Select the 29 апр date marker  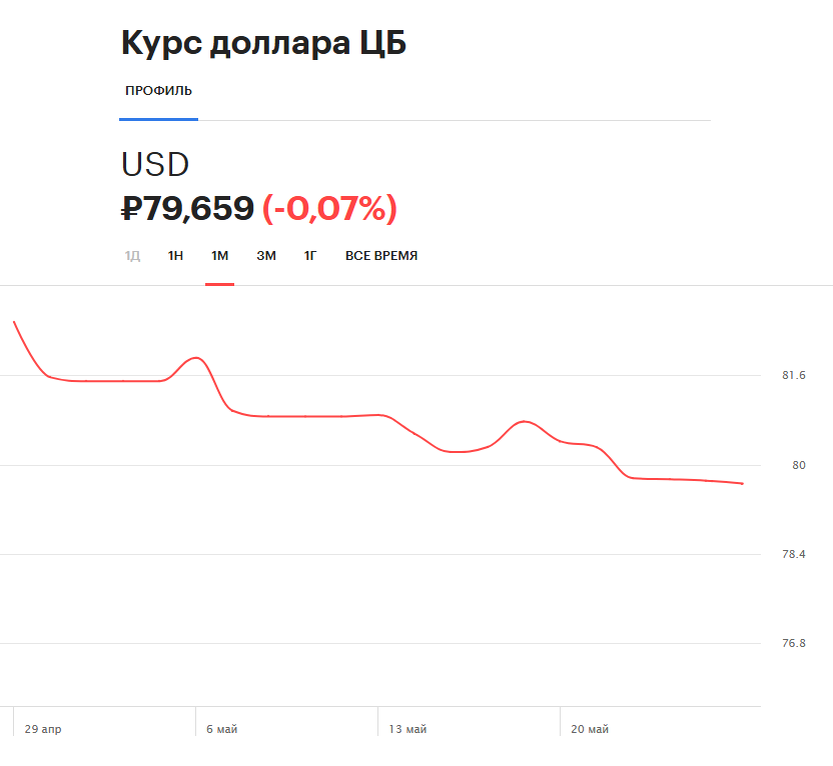pyautogui.click(x=45, y=729)
